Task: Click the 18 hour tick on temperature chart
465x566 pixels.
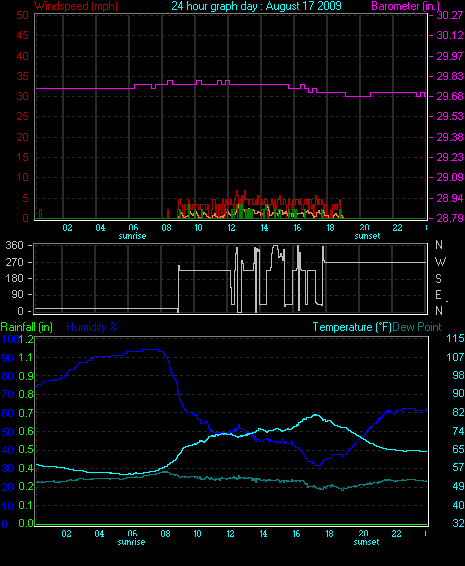Action: [330, 534]
